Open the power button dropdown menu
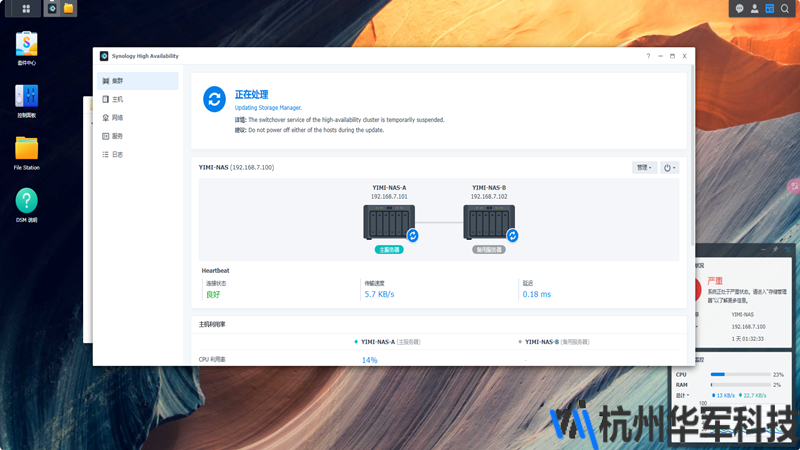This screenshot has width=800, height=450. pos(669,168)
